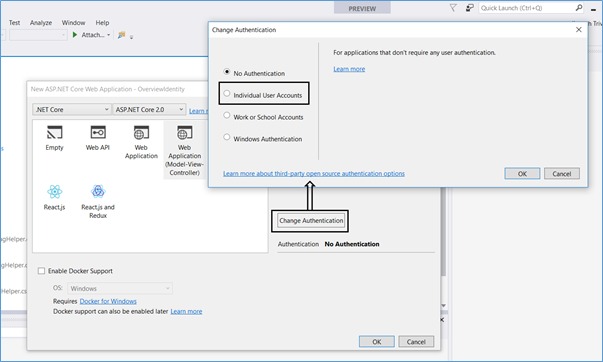This screenshot has width=603, height=362.
Task: Open the Analyze menu
Action: (41, 23)
